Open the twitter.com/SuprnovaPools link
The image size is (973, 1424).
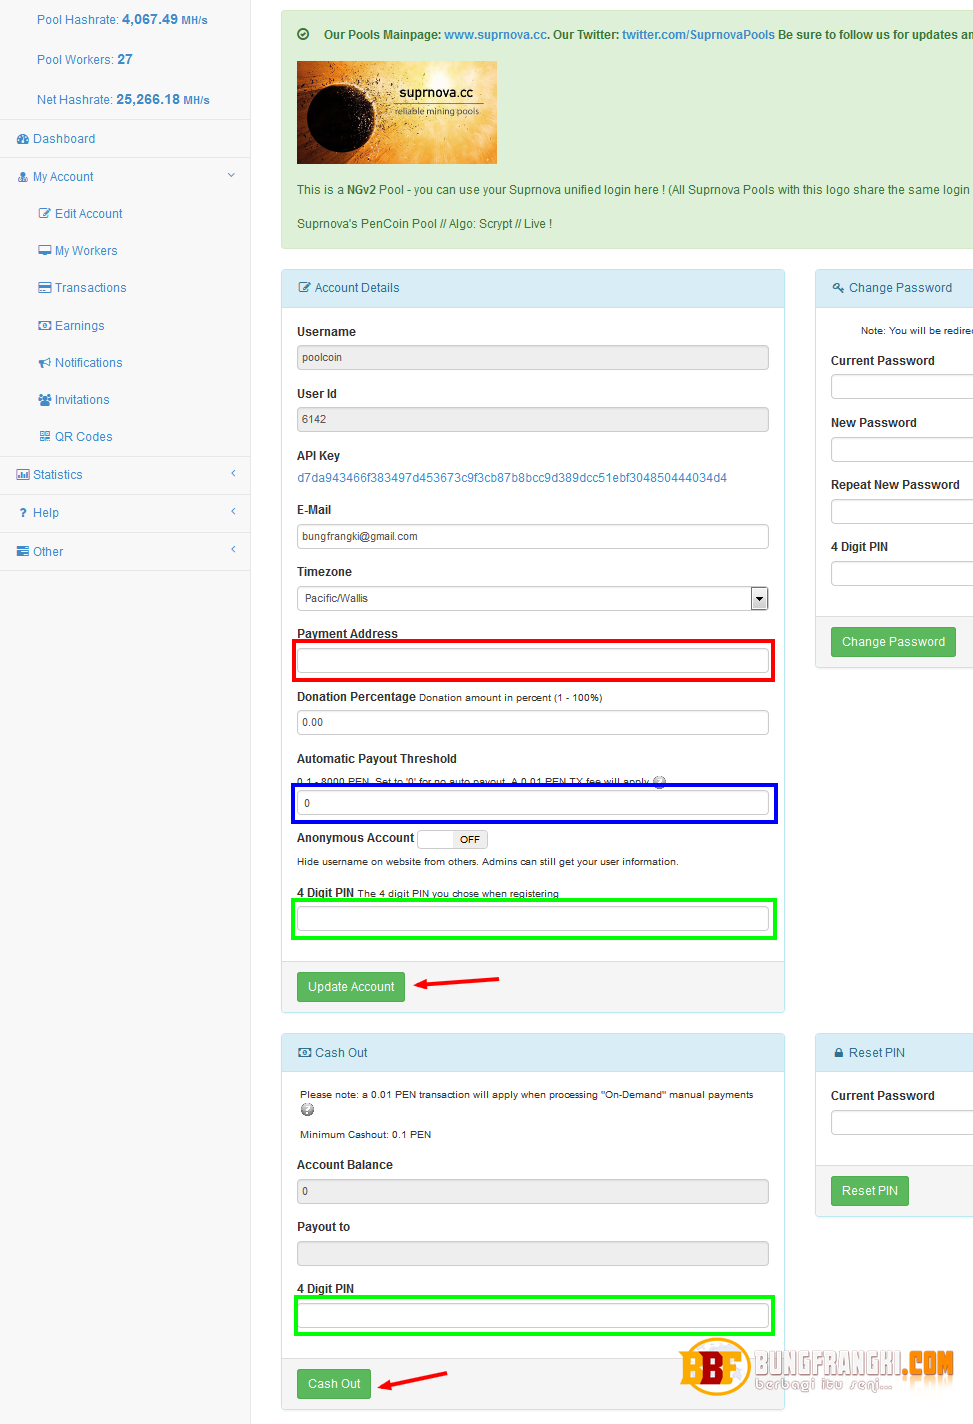click(698, 35)
